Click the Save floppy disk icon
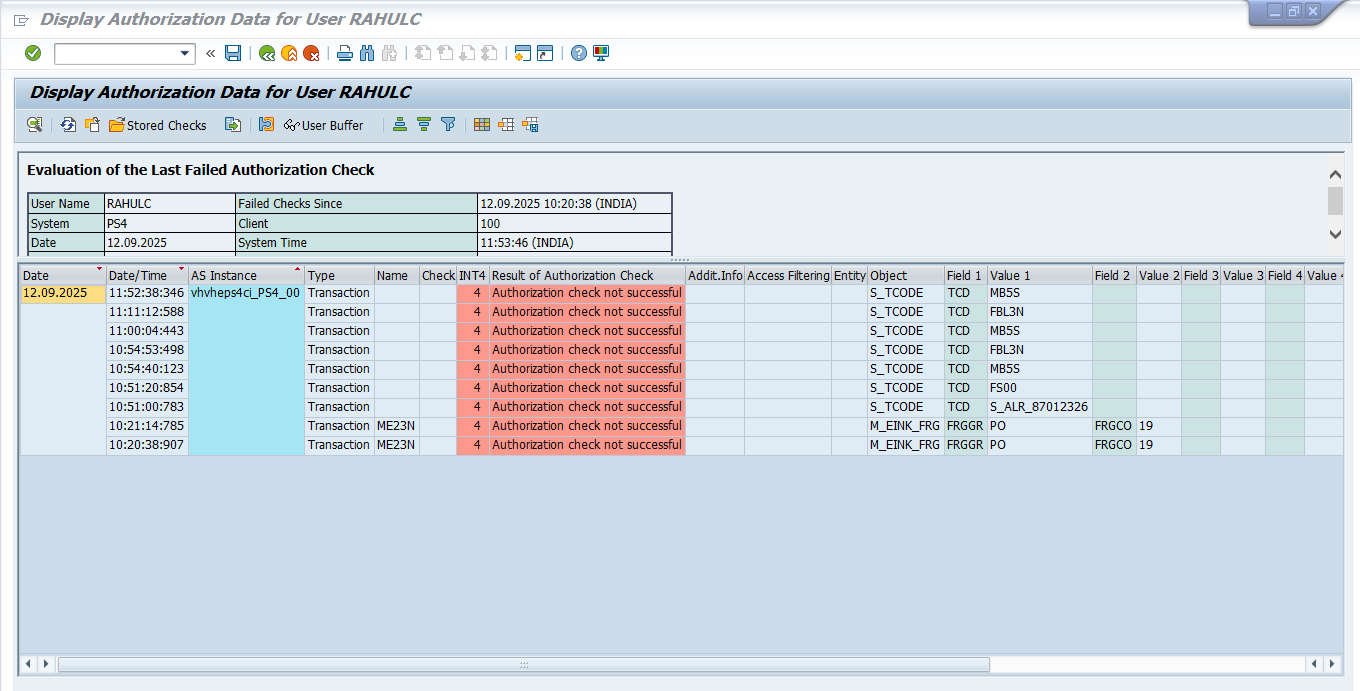Screen dimensions: 1360x691 (233, 53)
